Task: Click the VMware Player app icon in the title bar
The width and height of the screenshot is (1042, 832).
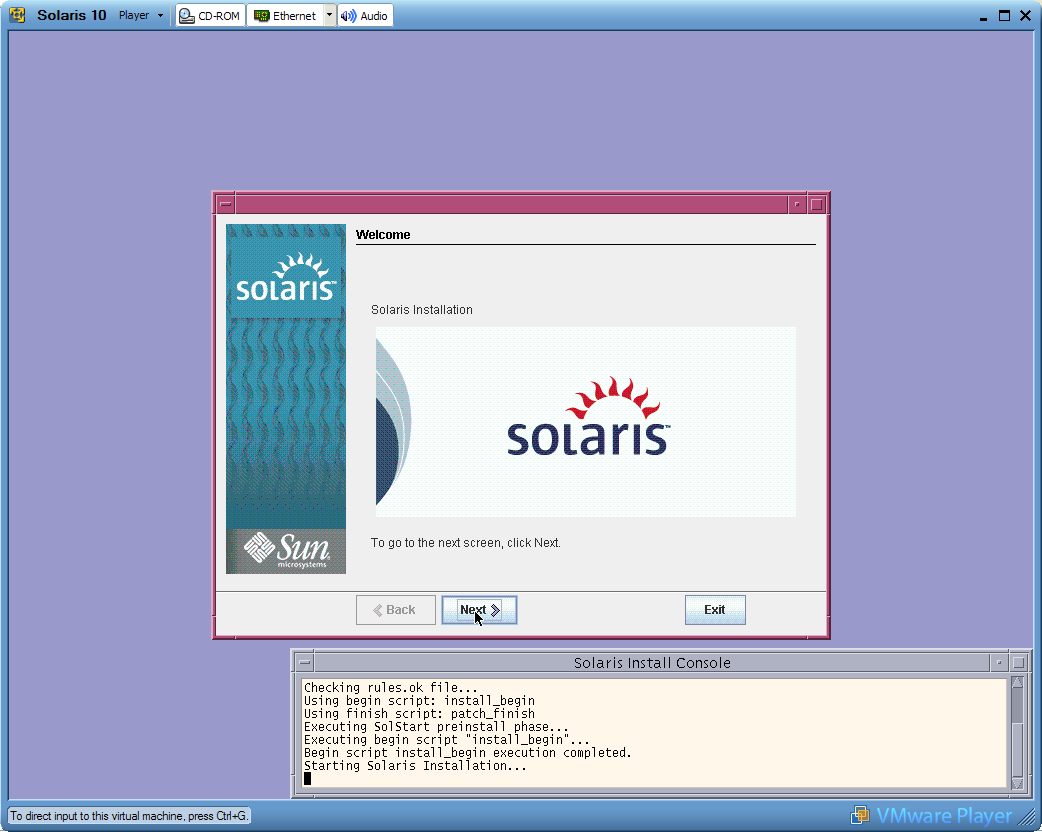Action: 17,15
